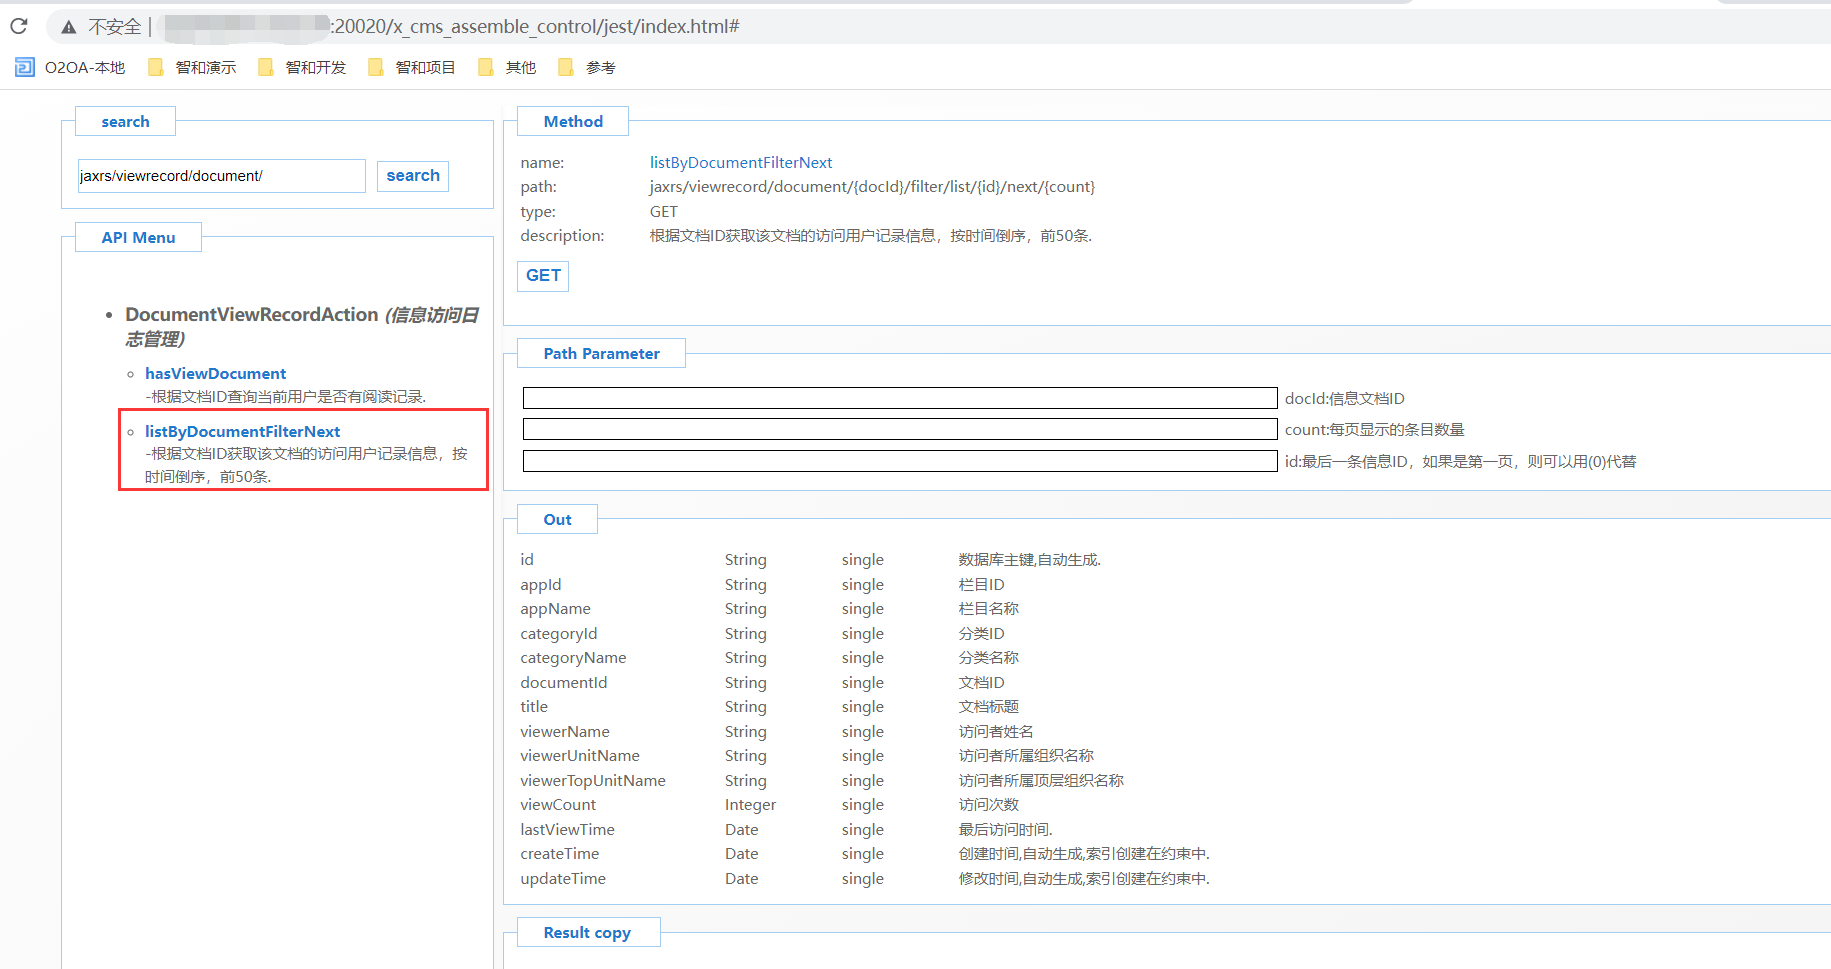Screen dimensions: 1831x969
Task: Click the search button beside the input
Action: pos(412,176)
